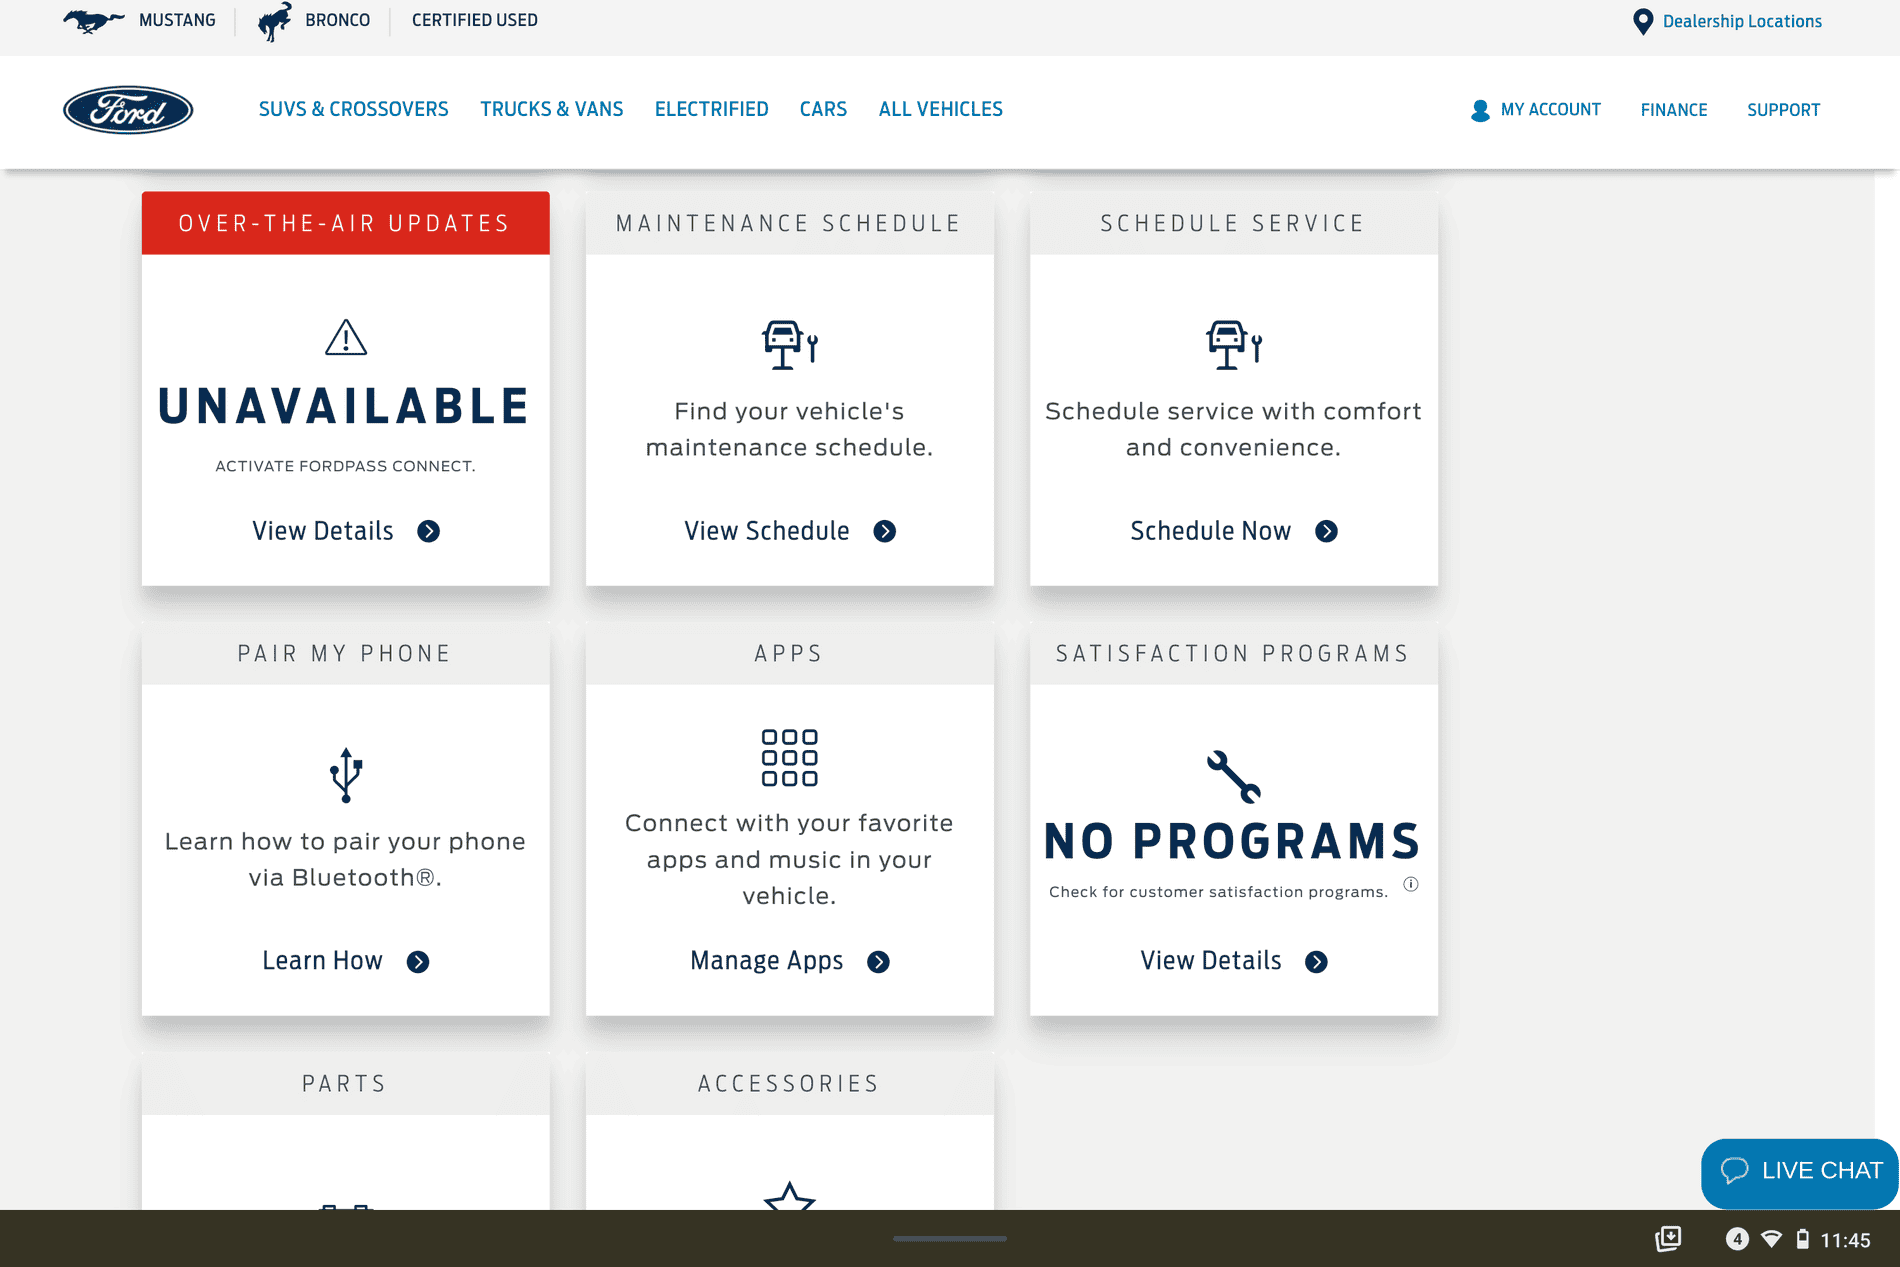Click the Ford oval logo

click(x=128, y=110)
